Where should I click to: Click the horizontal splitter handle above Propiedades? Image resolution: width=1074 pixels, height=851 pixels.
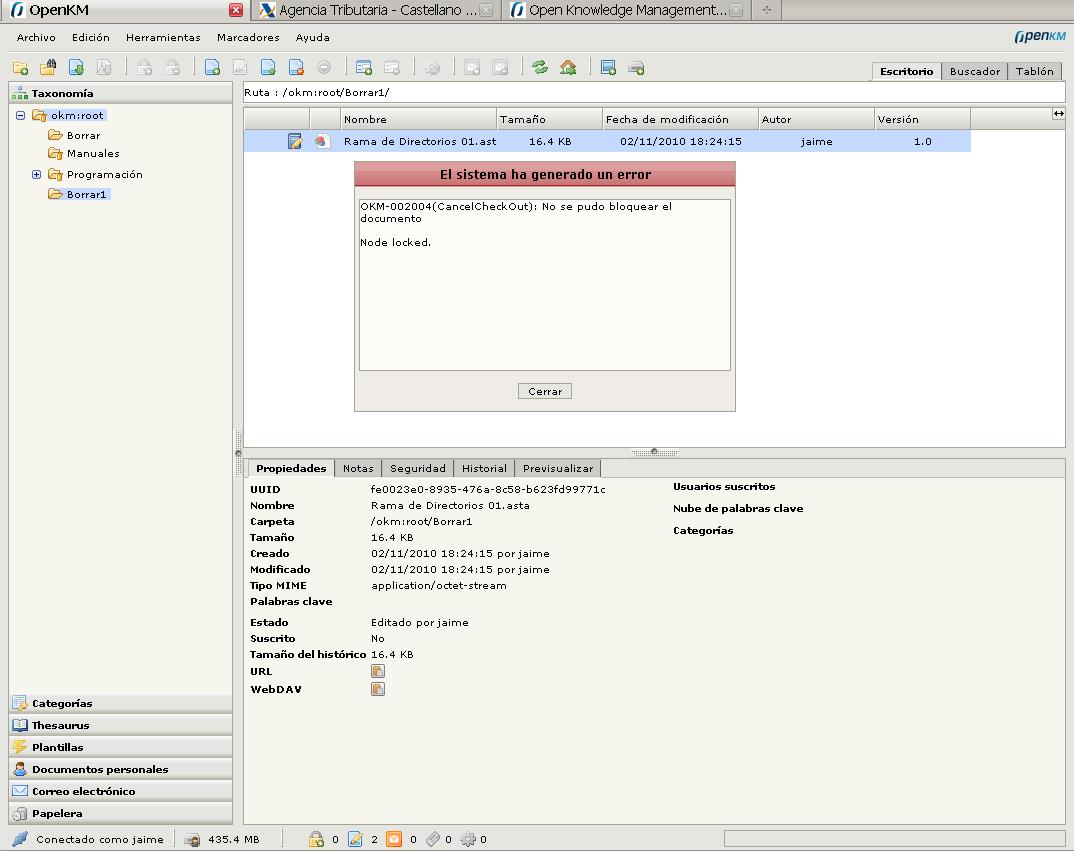click(x=655, y=452)
